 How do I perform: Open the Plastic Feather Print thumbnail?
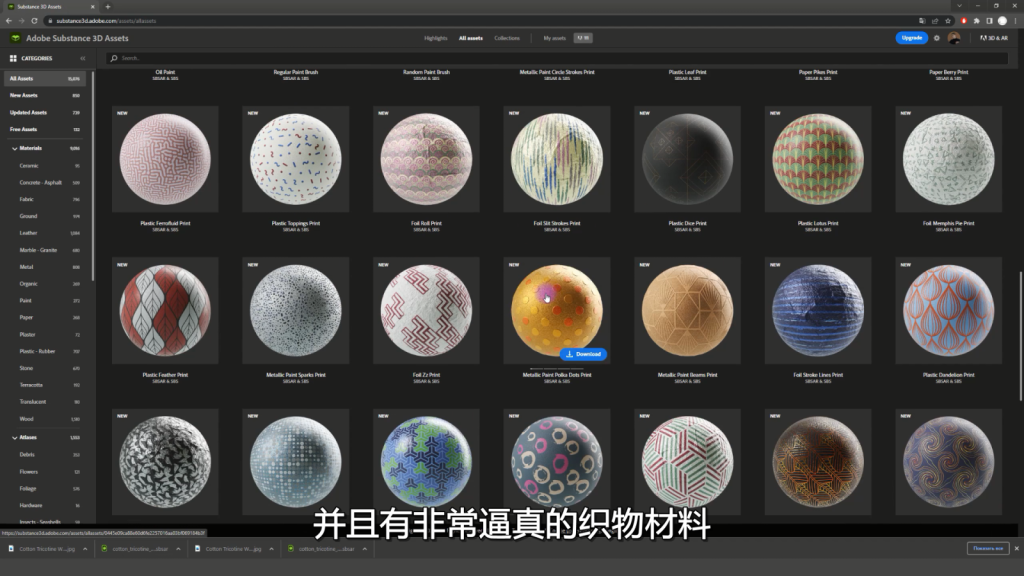(165, 310)
